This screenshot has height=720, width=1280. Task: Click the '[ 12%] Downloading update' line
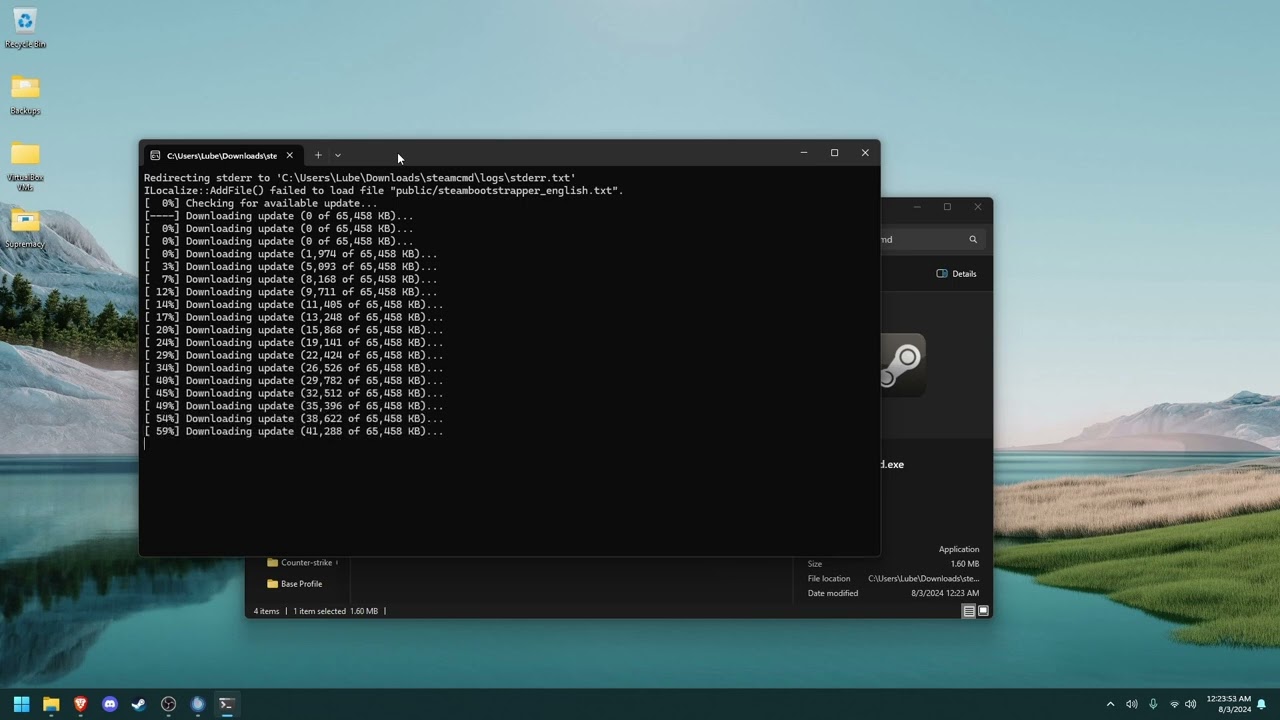tap(291, 292)
